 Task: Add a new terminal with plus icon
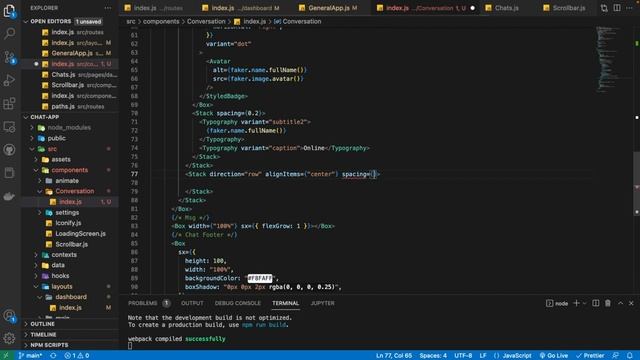click(576, 303)
